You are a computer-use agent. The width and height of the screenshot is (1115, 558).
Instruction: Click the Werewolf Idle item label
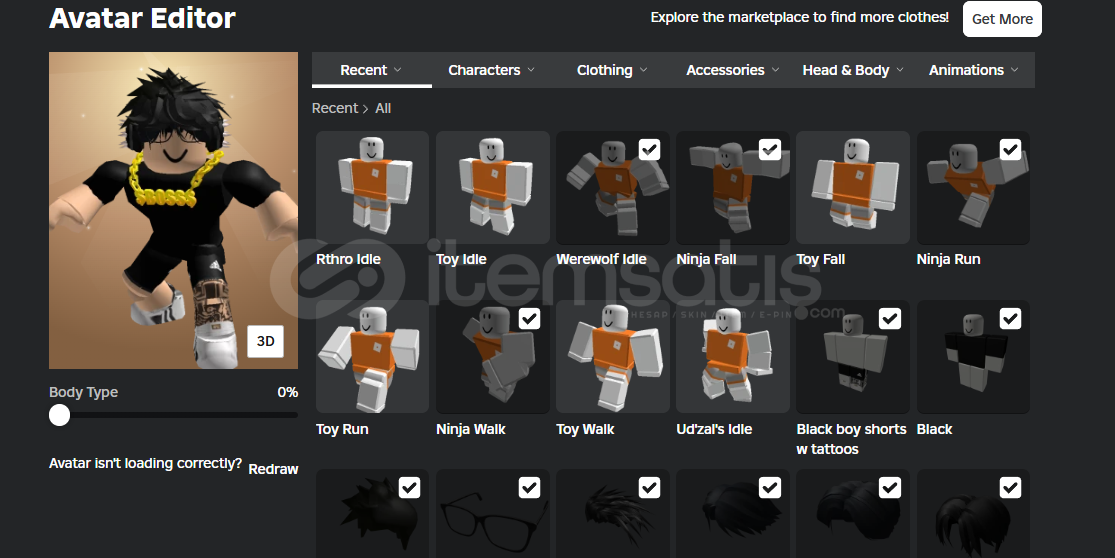pos(602,259)
